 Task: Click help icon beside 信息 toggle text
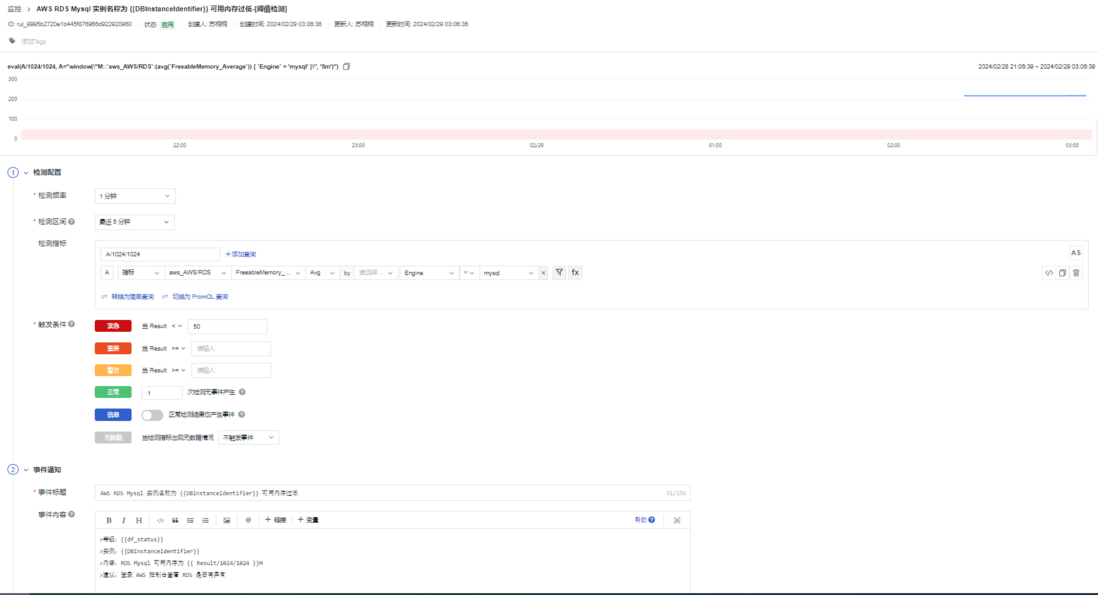[242, 414]
